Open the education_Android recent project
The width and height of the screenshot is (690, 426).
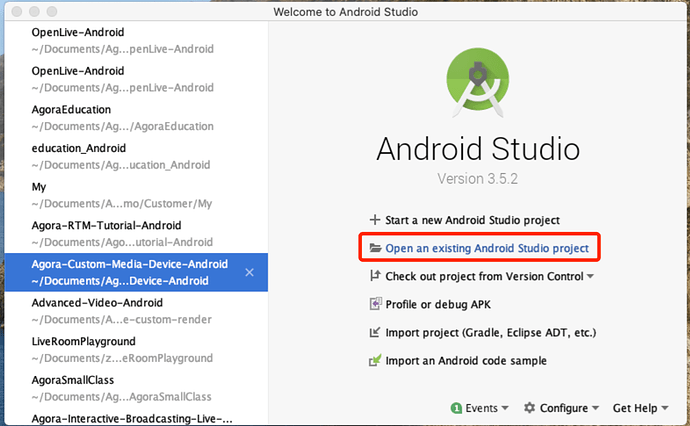[136, 157]
